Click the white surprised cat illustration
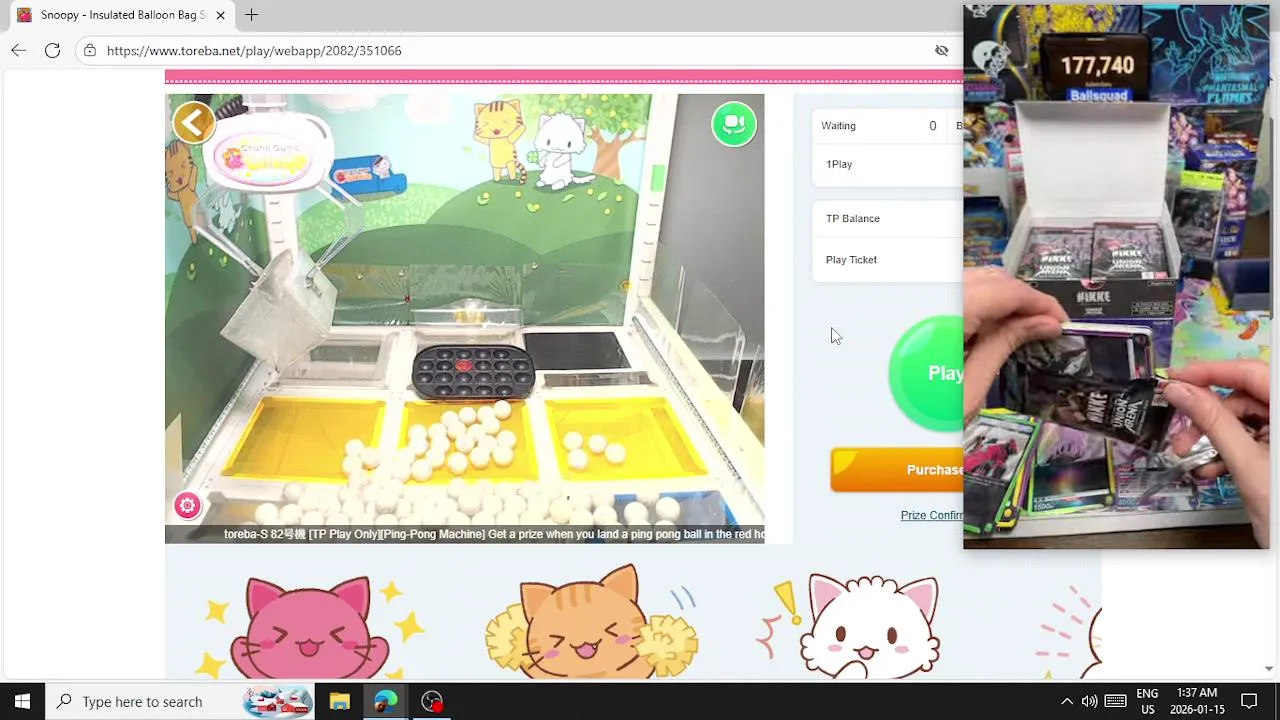 pos(873,626)
